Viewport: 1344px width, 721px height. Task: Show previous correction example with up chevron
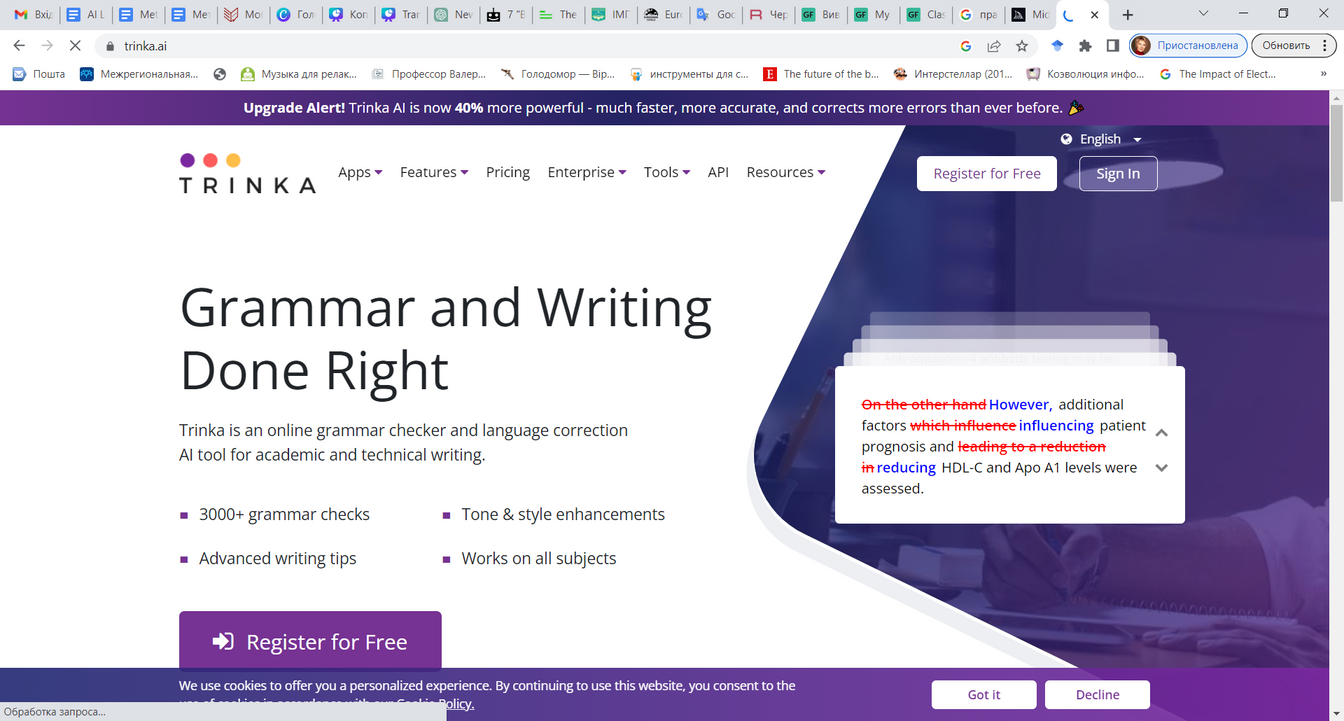[x=1161, y=433]
